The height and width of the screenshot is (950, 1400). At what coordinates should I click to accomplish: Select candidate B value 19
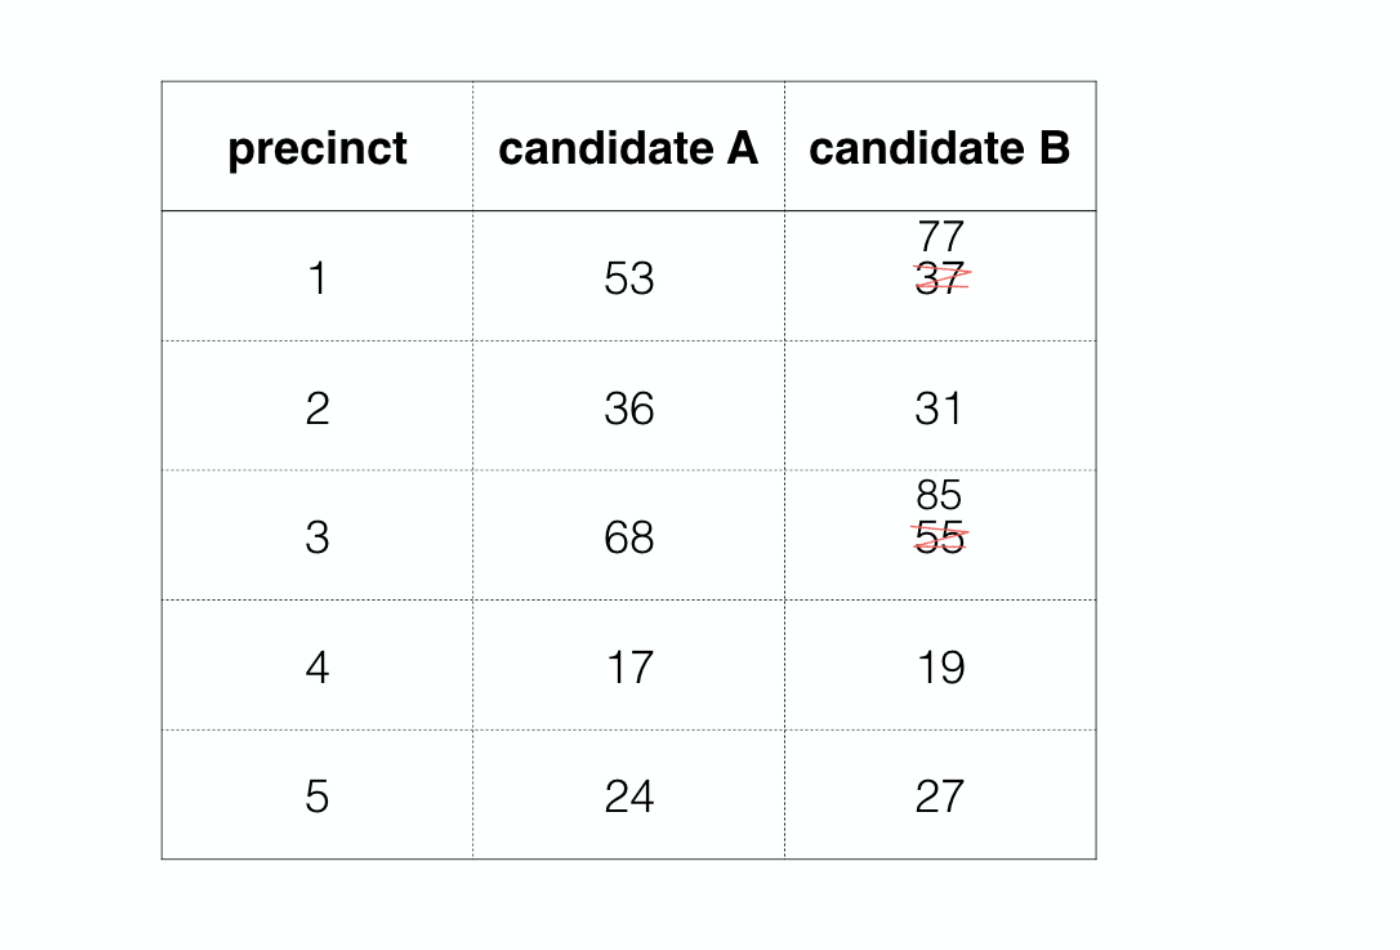(941, 667)
